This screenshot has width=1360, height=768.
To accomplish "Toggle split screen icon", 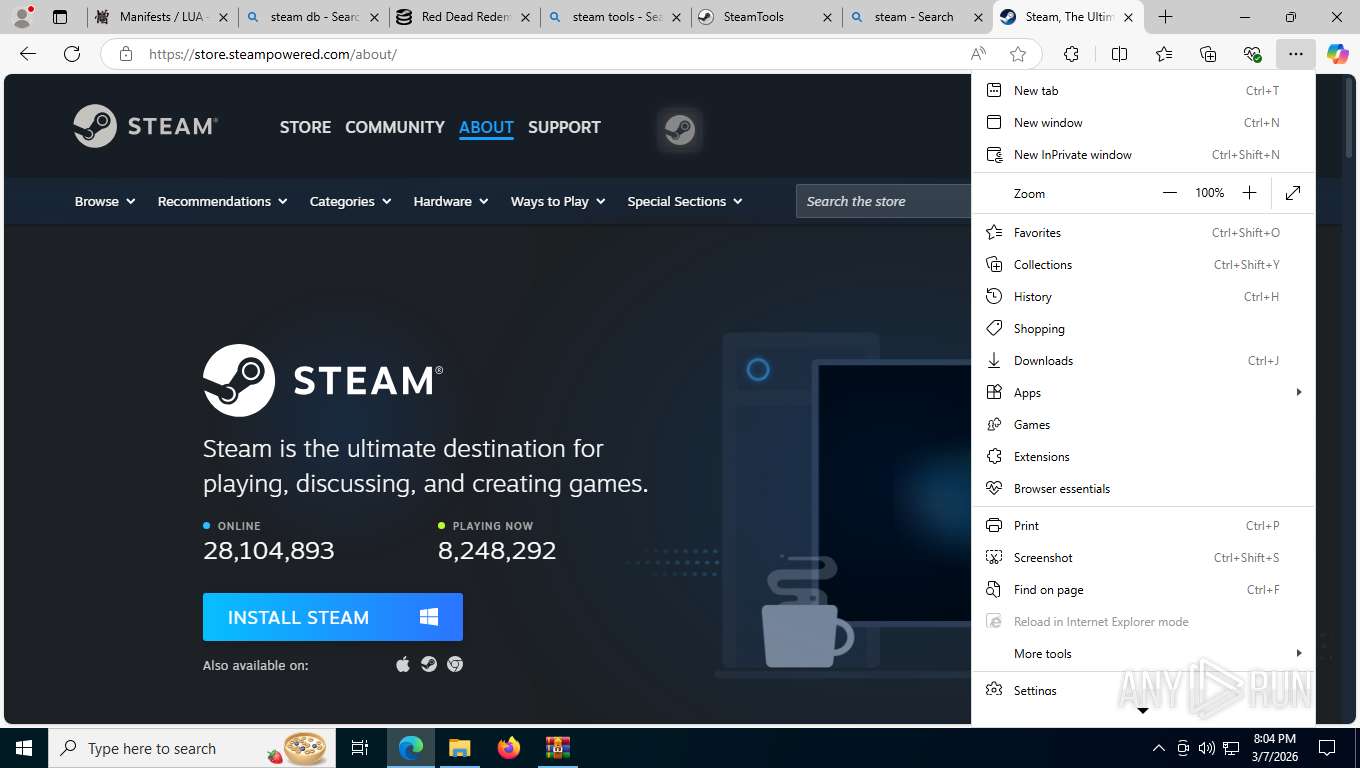I will point(1119,54).
